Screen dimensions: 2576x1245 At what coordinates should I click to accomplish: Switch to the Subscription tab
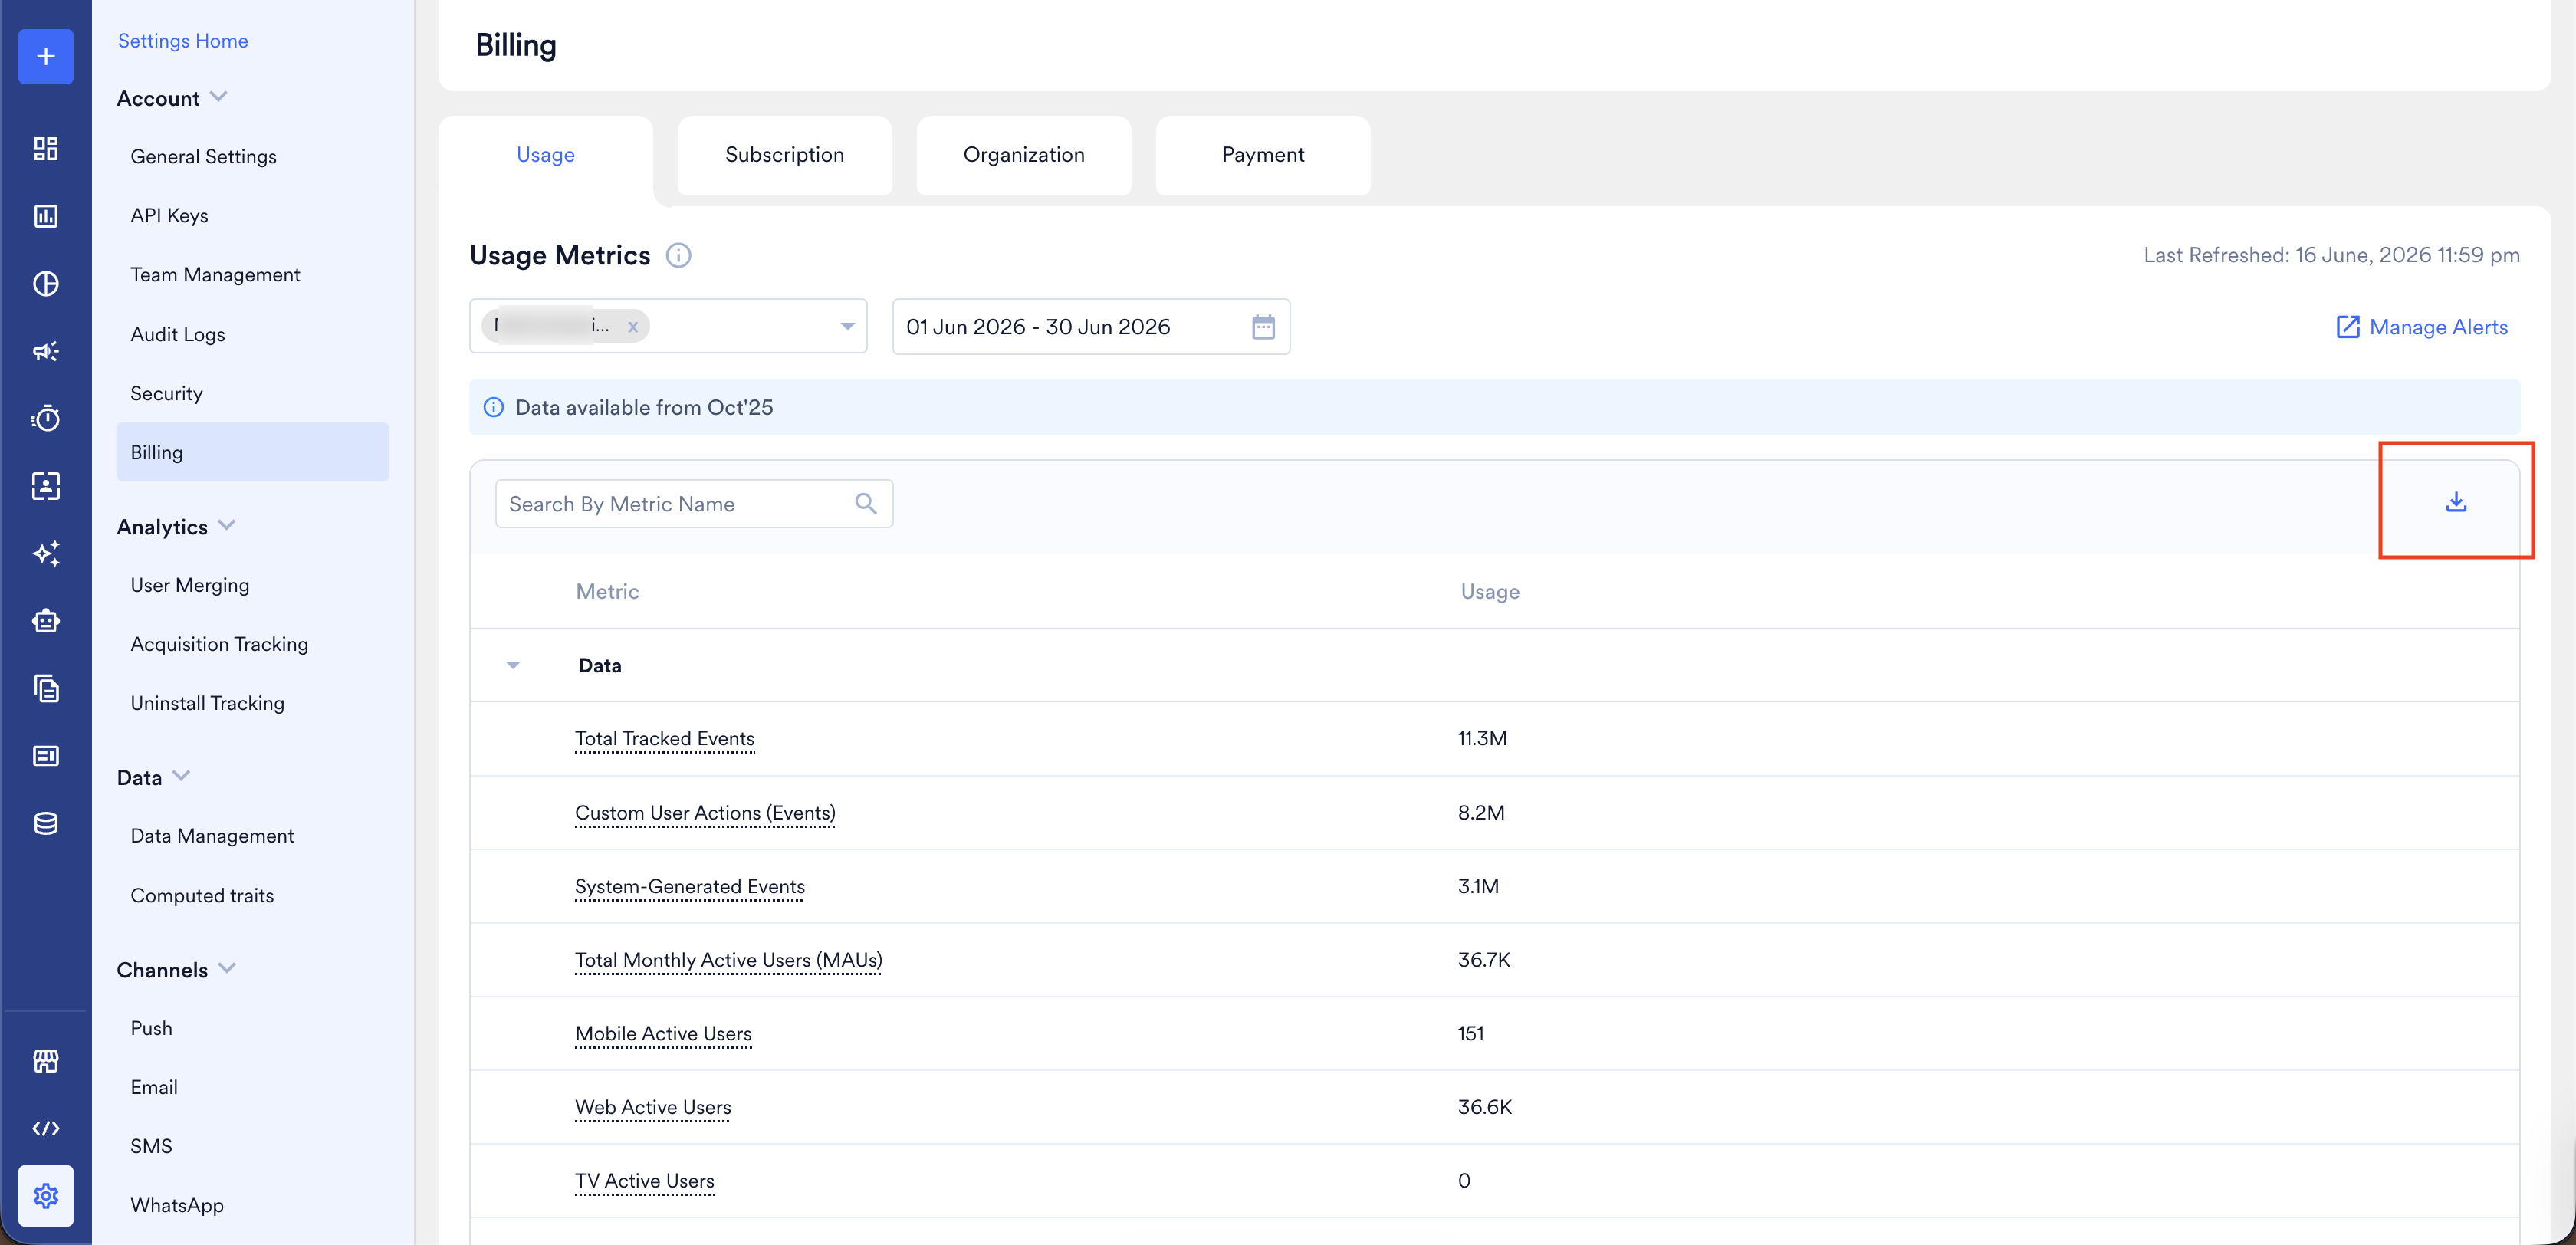click(785, 156)
